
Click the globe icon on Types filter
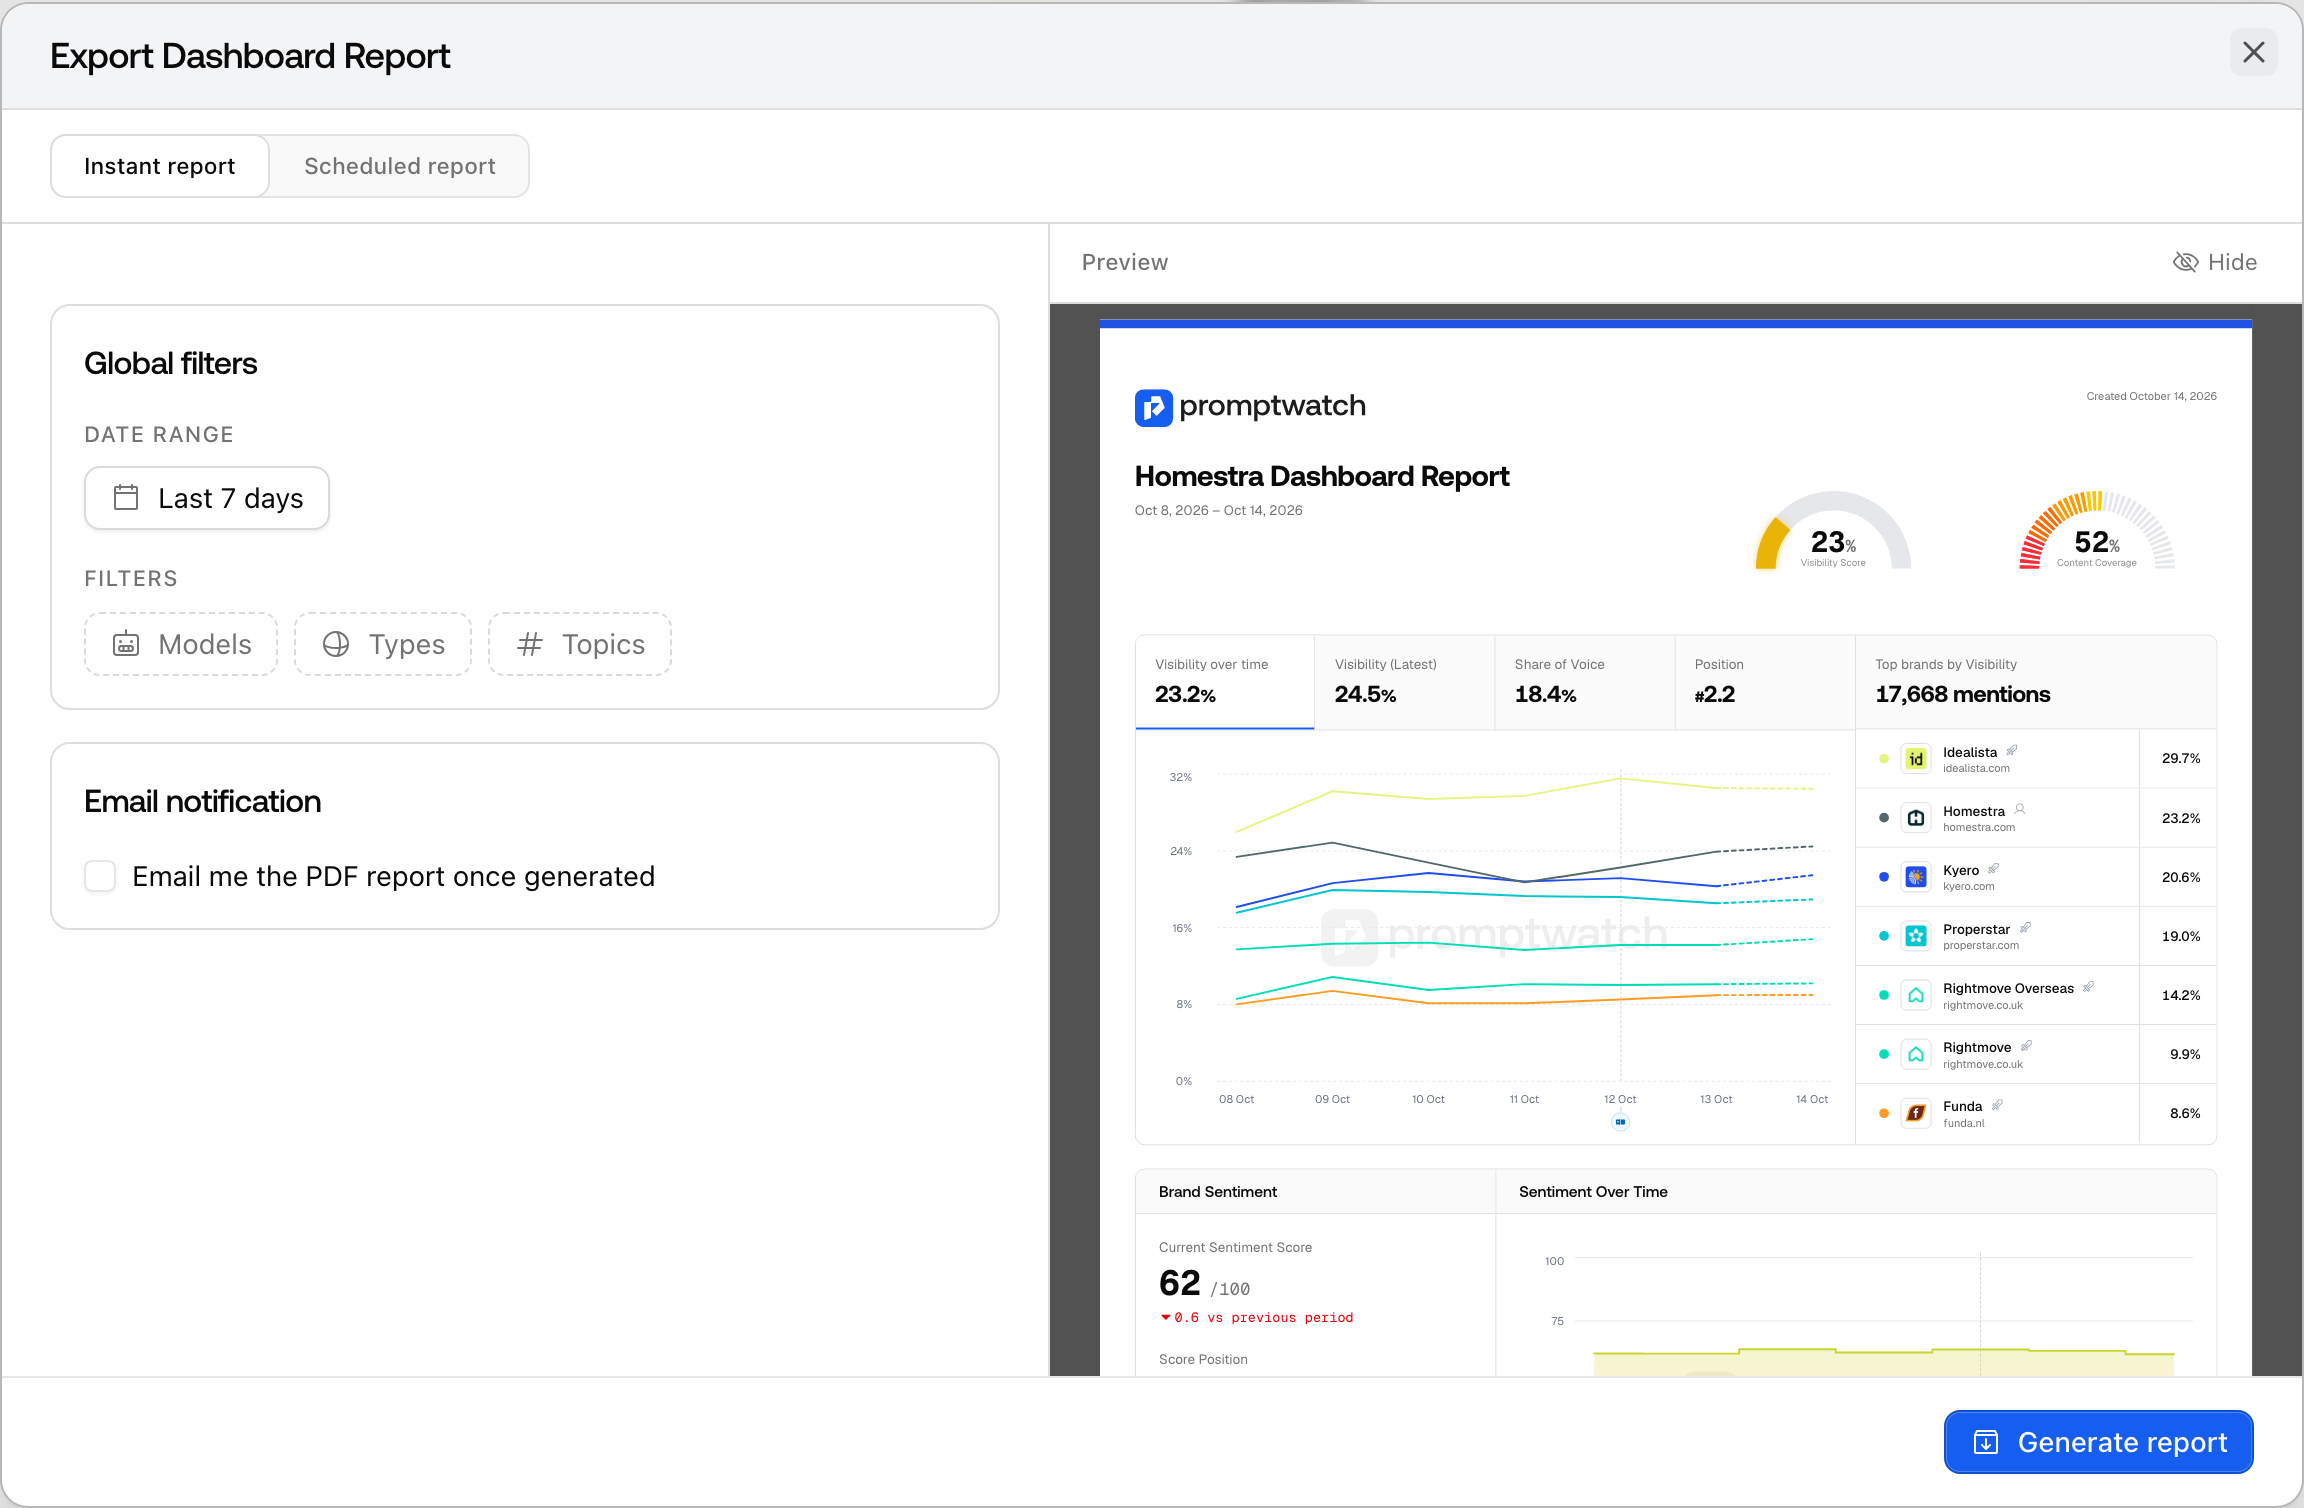point(336,644)
